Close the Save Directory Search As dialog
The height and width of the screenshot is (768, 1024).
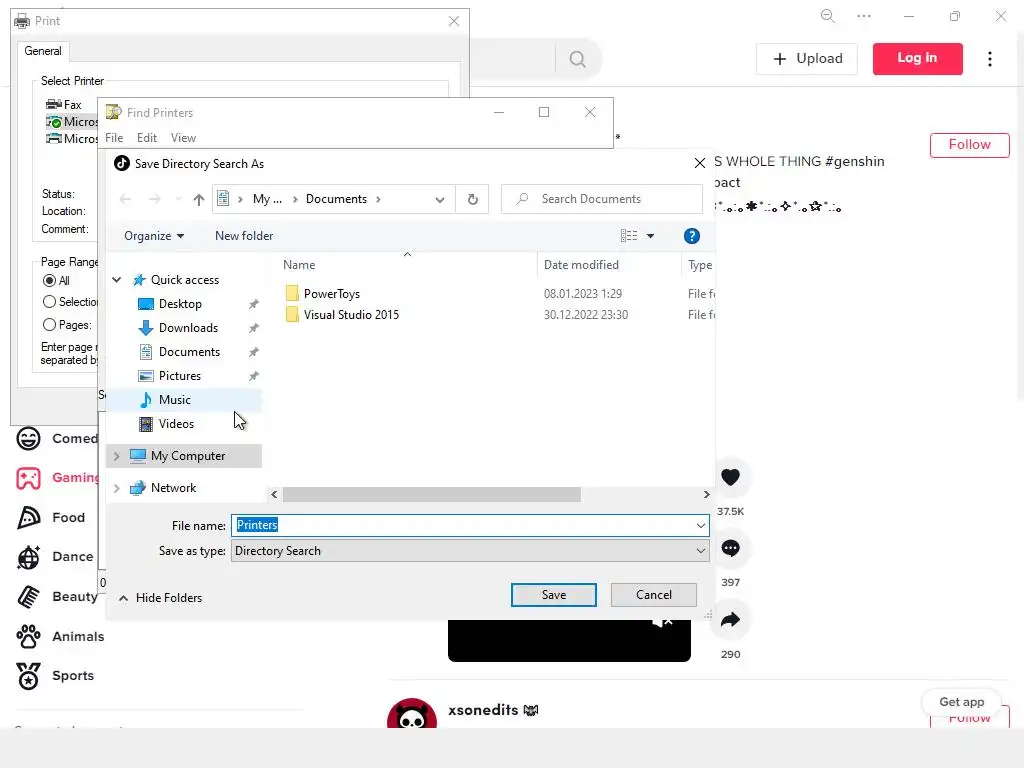[699, 163]
